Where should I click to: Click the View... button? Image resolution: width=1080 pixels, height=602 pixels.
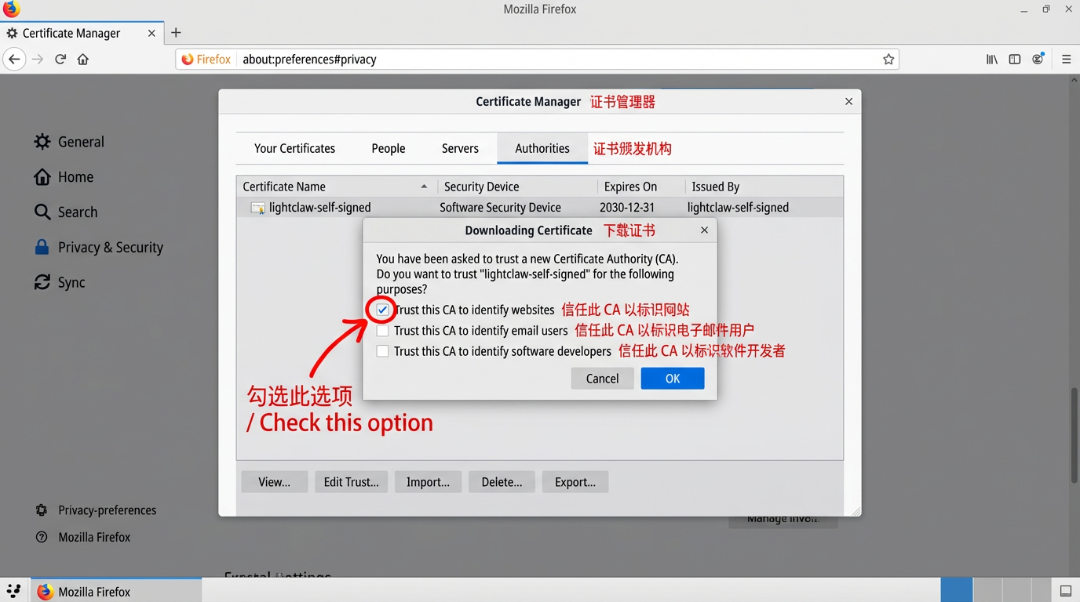pyautogui.click(x=274, y=482)
